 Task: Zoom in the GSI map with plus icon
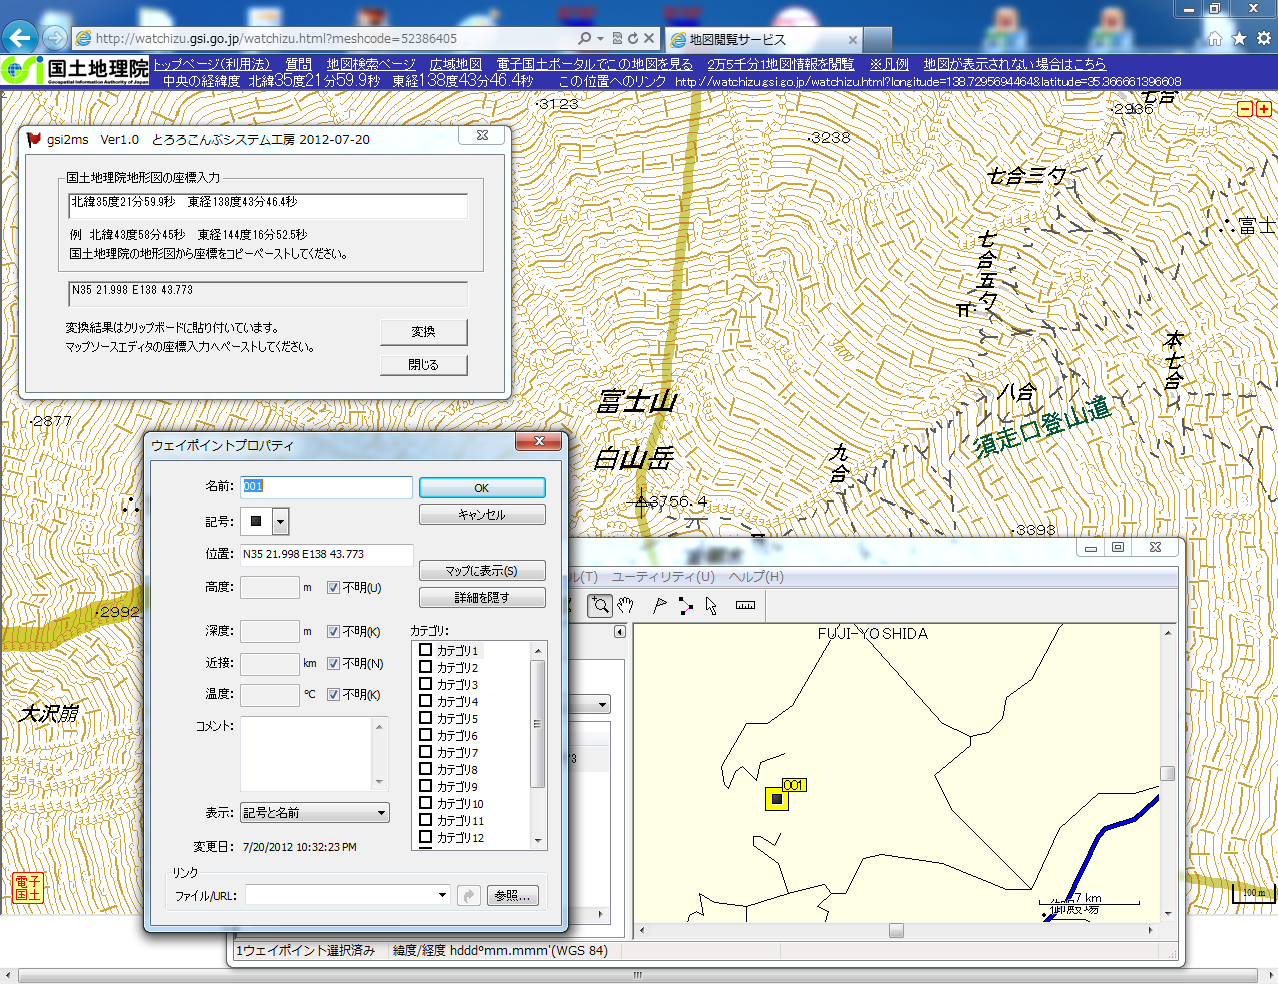click(x=1263, y=108)
